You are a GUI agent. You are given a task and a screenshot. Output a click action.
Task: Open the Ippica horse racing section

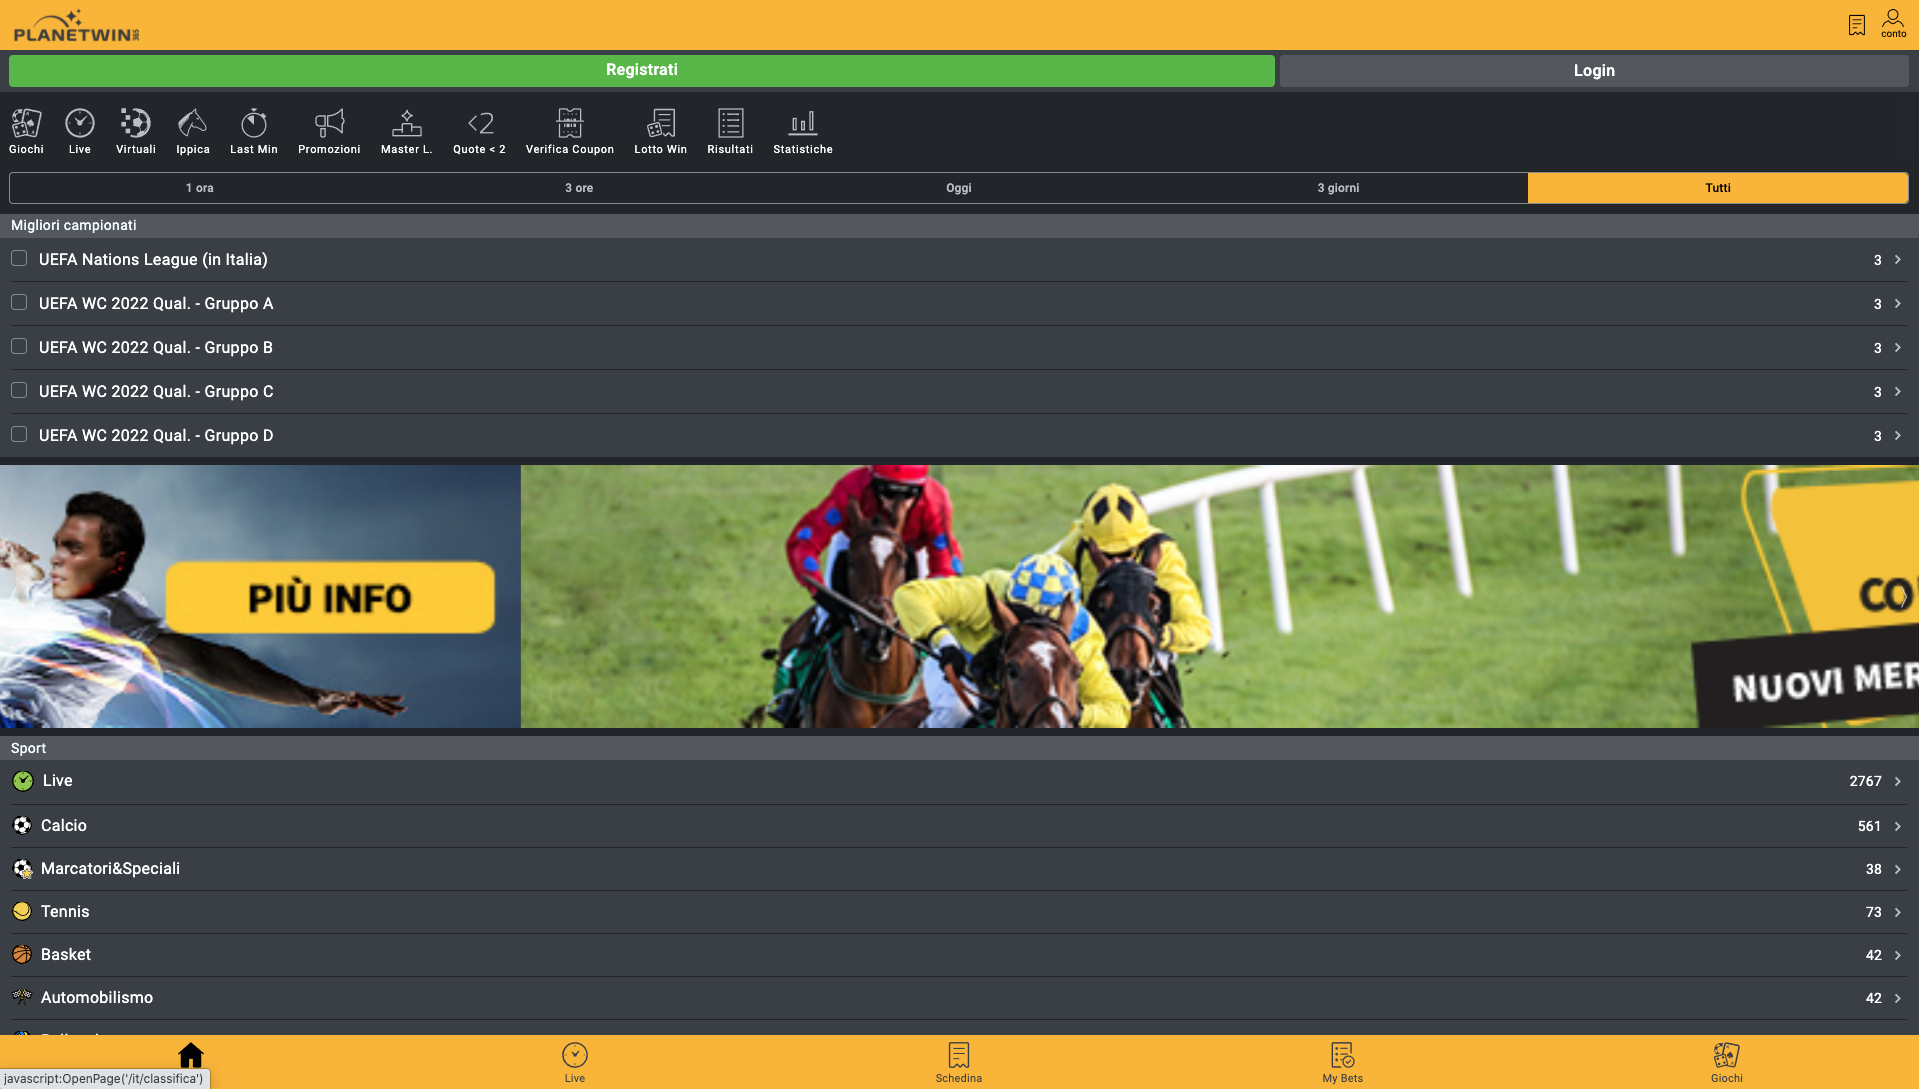coord(192,130)
